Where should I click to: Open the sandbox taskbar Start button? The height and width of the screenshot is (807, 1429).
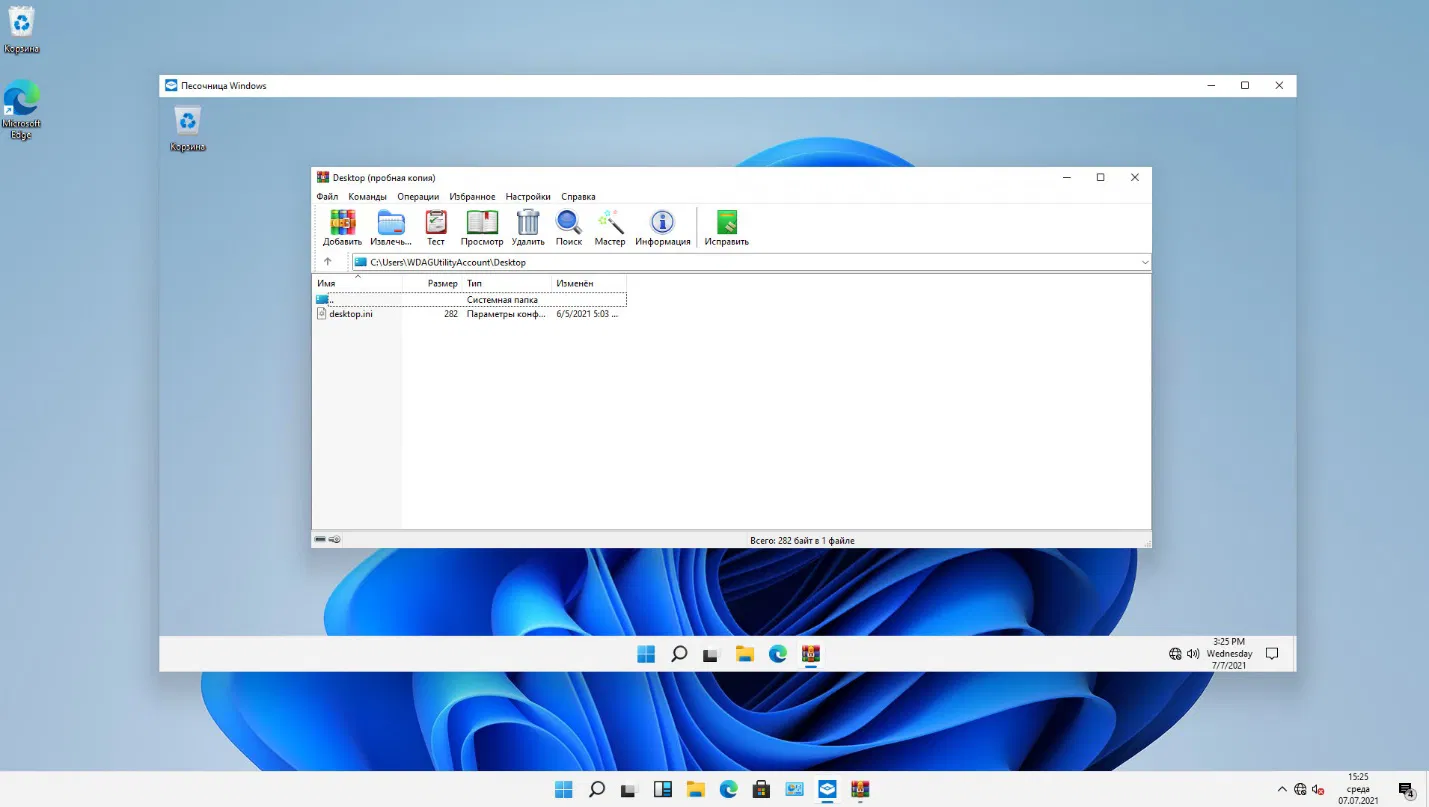point(646,654)
